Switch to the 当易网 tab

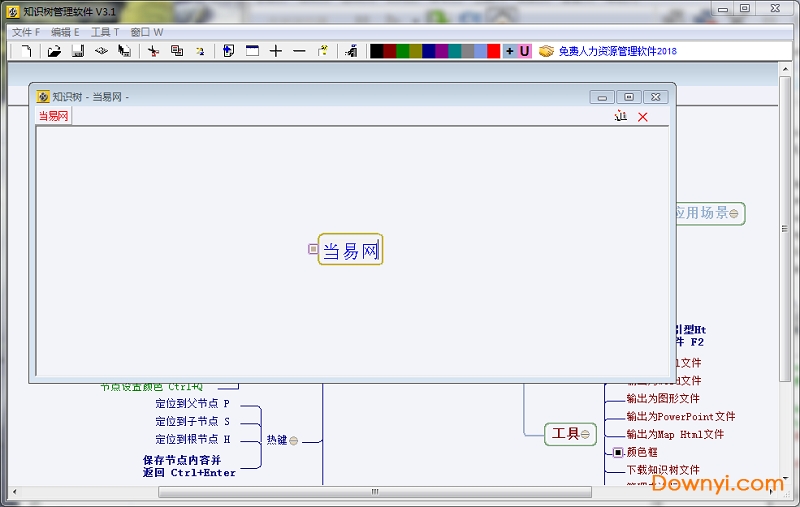tap(54, 116)
